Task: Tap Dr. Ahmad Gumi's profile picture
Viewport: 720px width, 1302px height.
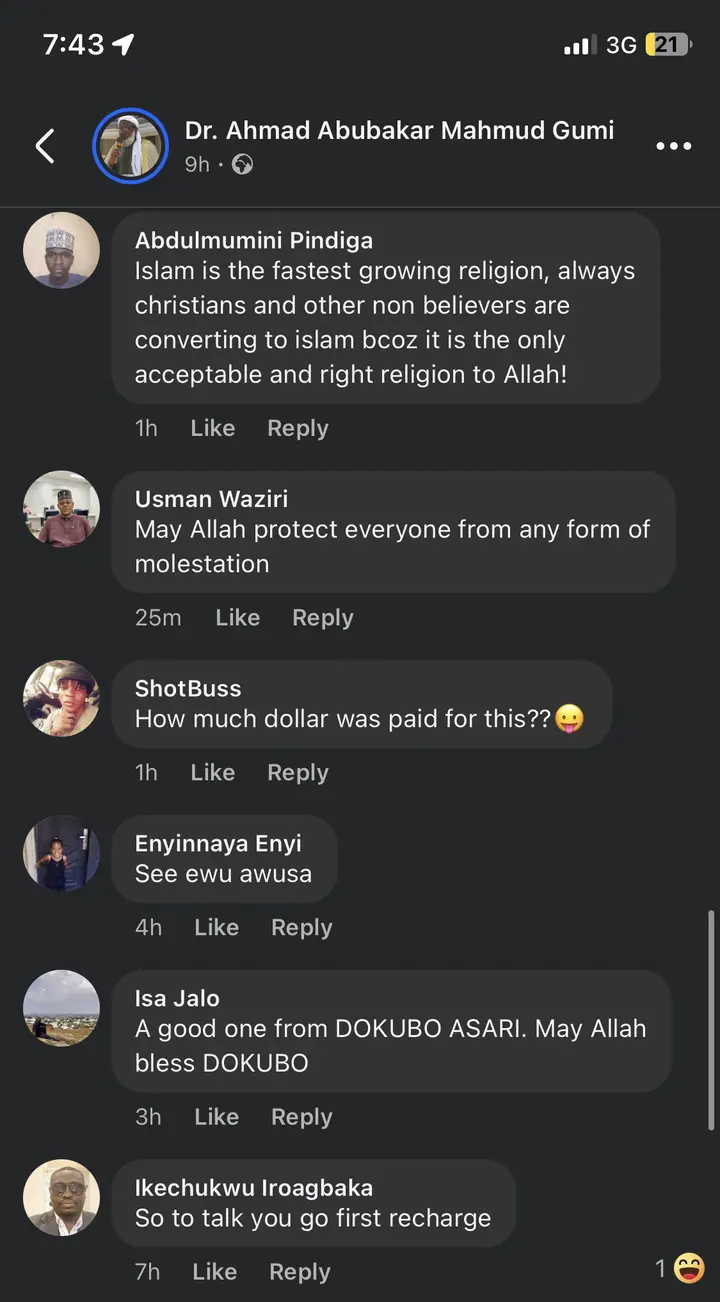Action: (x=130, y=146)
